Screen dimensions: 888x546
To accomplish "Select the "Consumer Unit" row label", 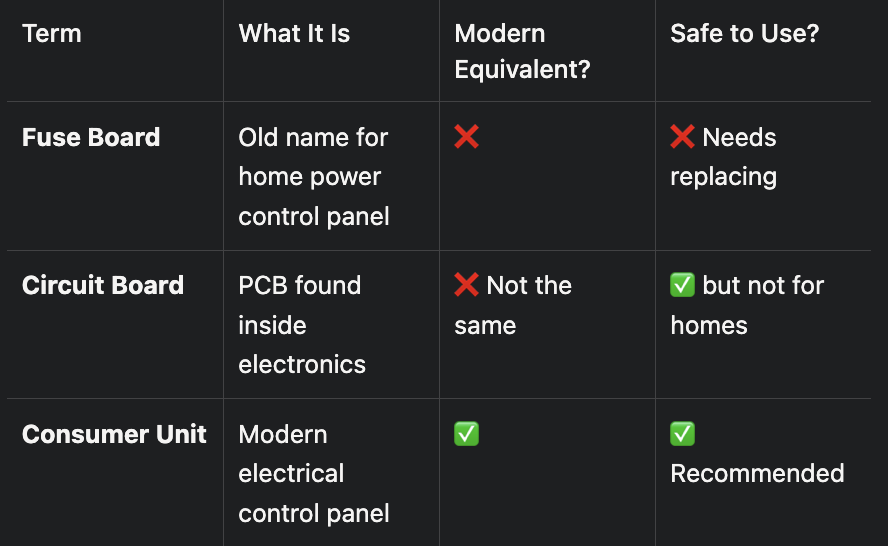I will pos(114,434).
